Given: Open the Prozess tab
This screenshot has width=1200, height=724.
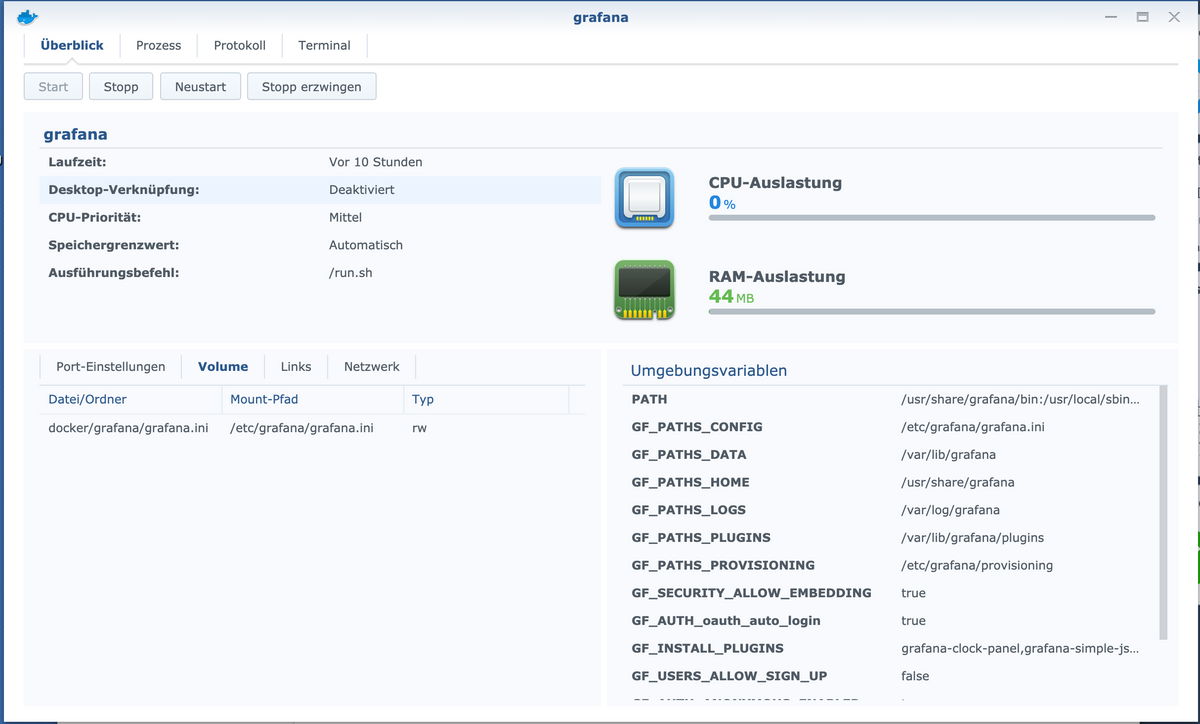Looking at the screenshot, I should tap(159, 45).
